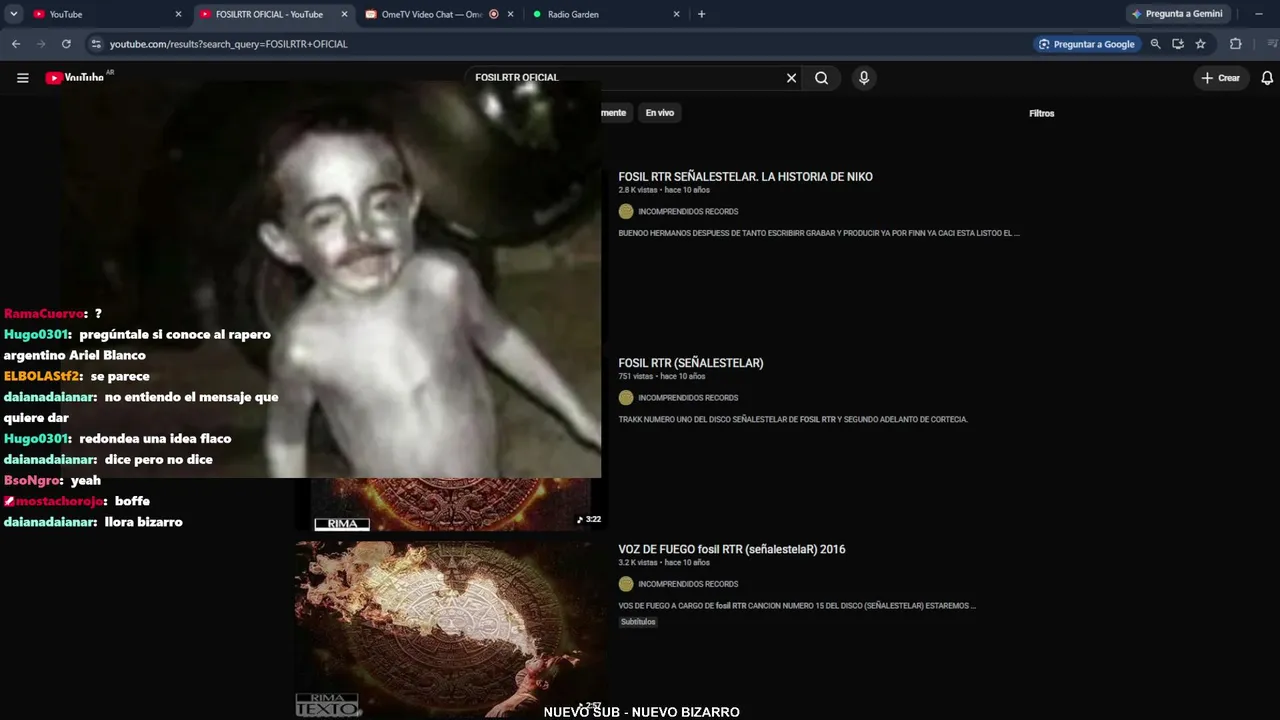Viewport: 1280px width, 720px height.
Task: Click the VOZ DE FUEGO fire thumbnail
Action: point(448,629)
